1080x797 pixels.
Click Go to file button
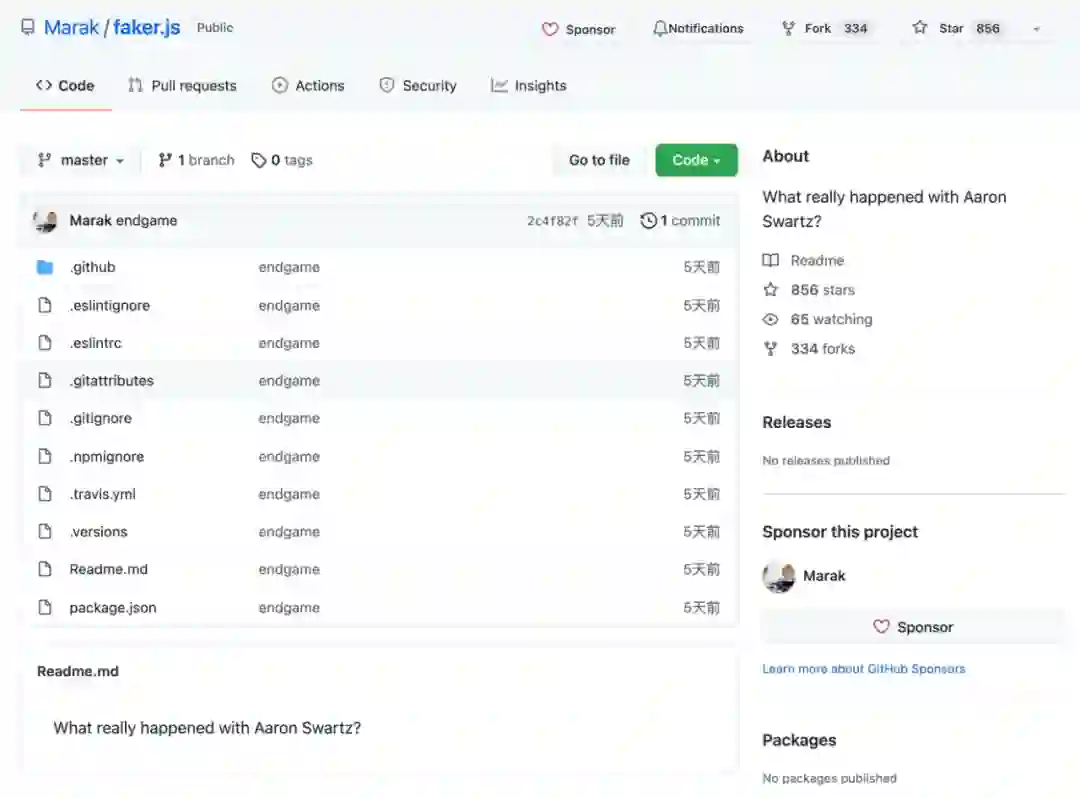pos(599,160)
